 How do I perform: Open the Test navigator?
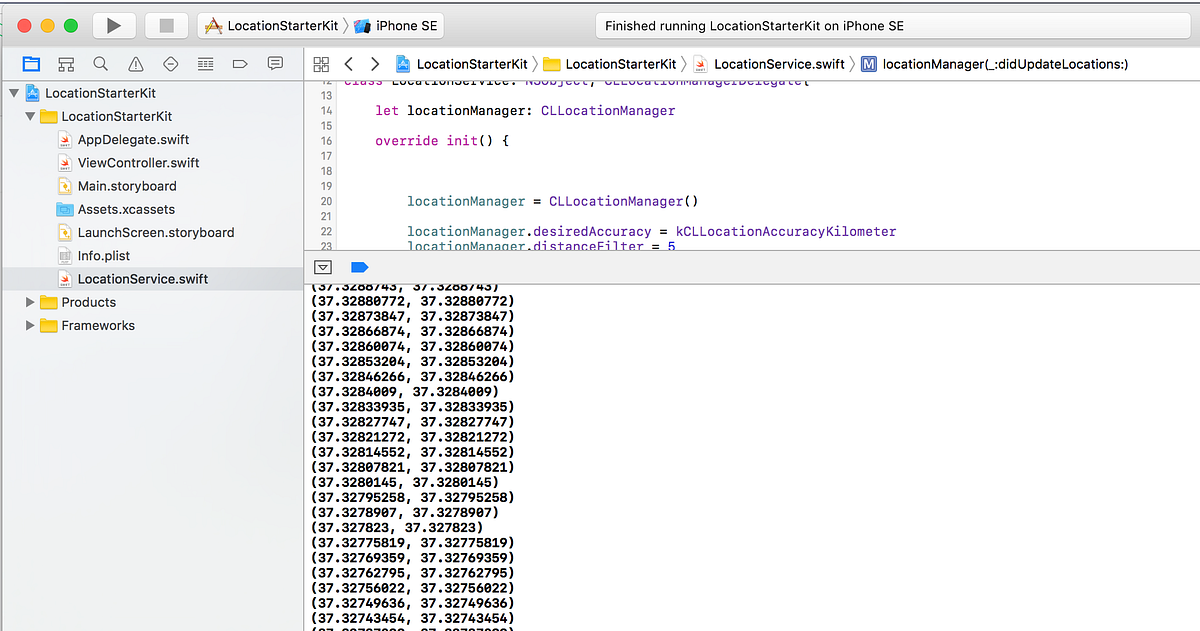click(x=170, y=63)
